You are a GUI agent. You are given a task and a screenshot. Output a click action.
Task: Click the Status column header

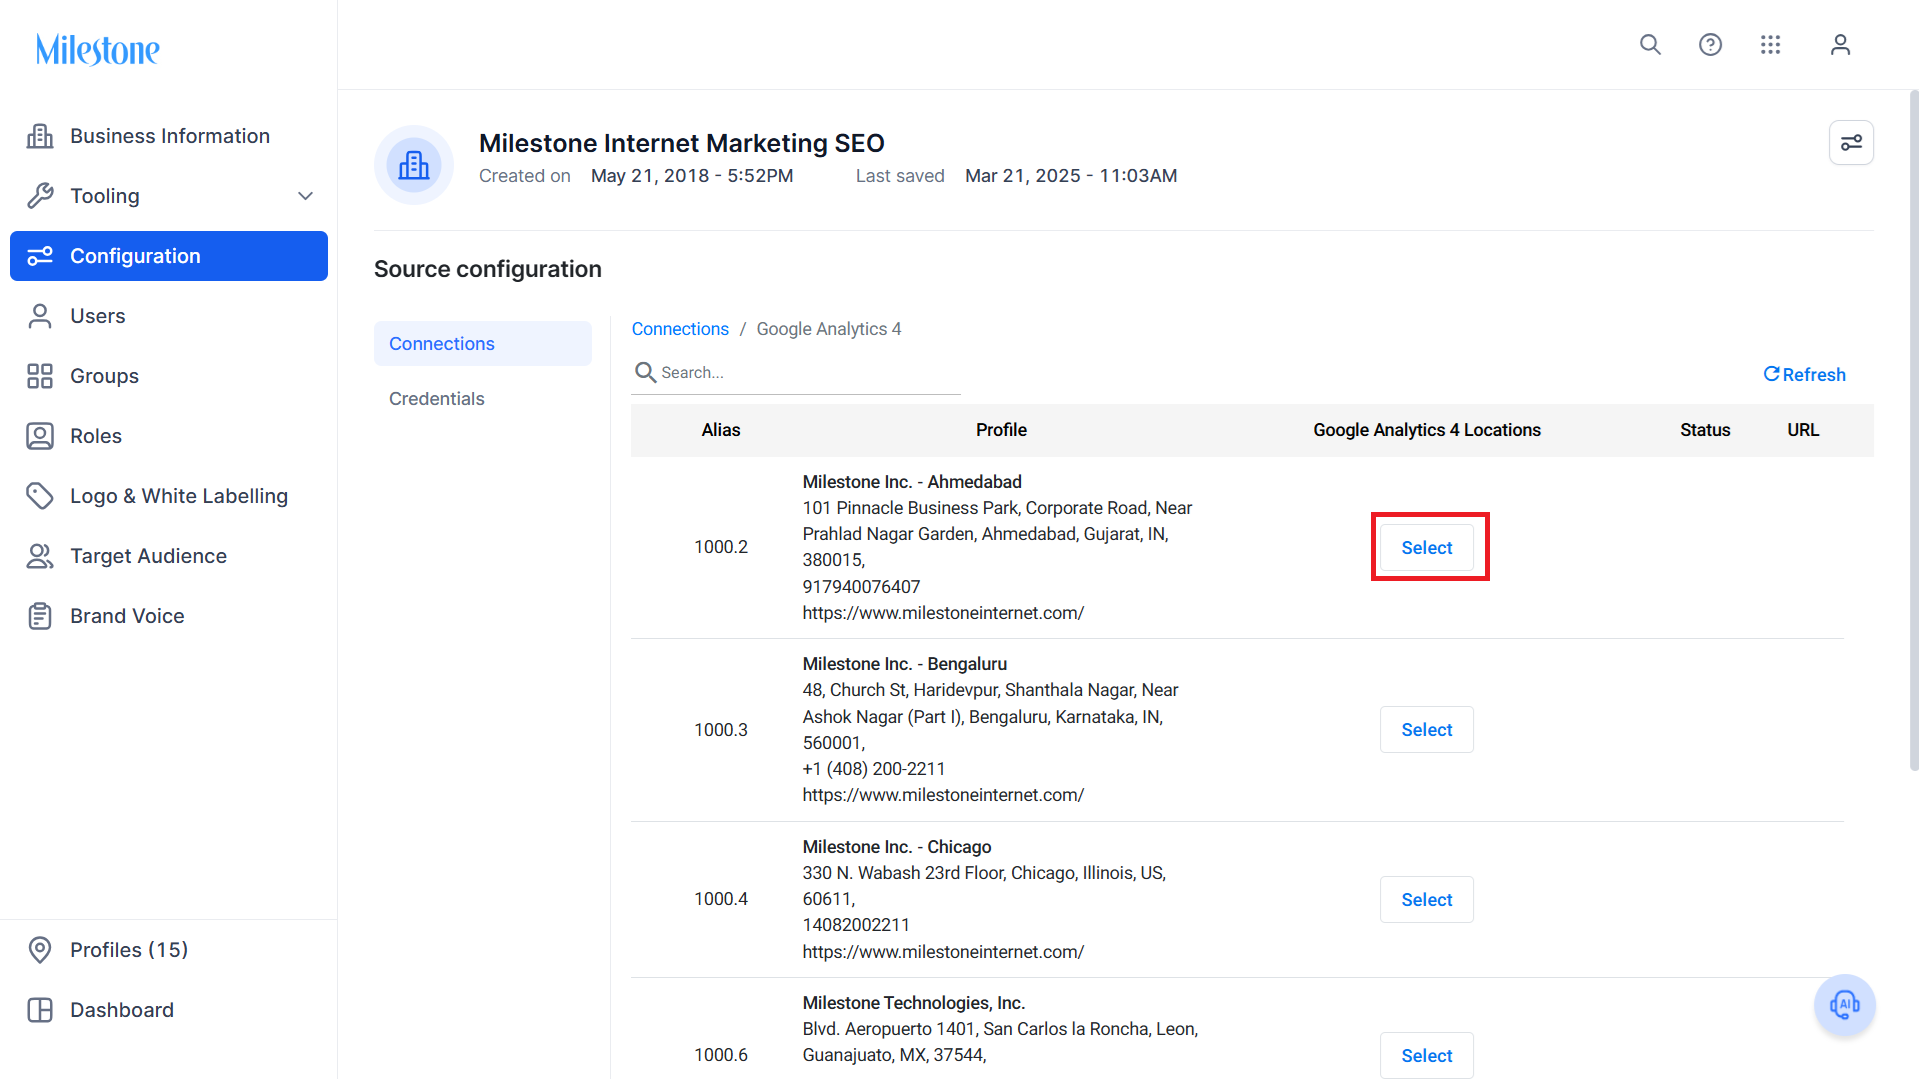[1704, 430]
